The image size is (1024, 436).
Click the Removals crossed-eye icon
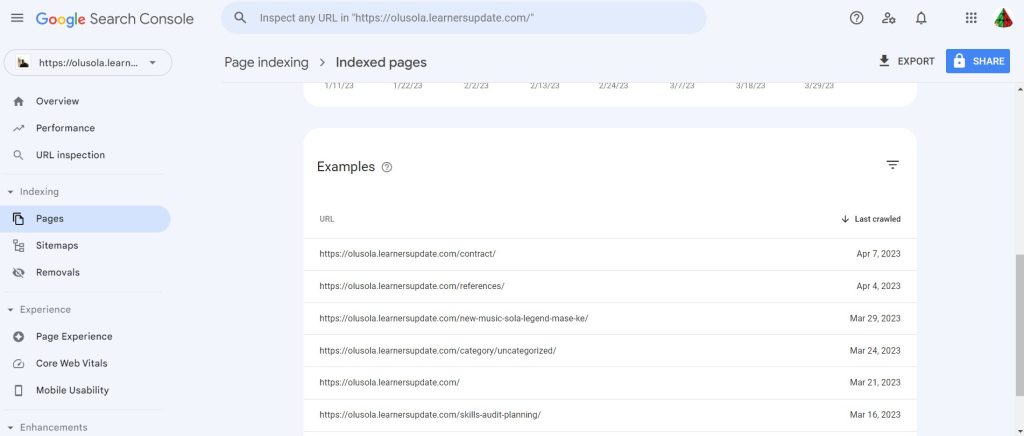(18, 272)
